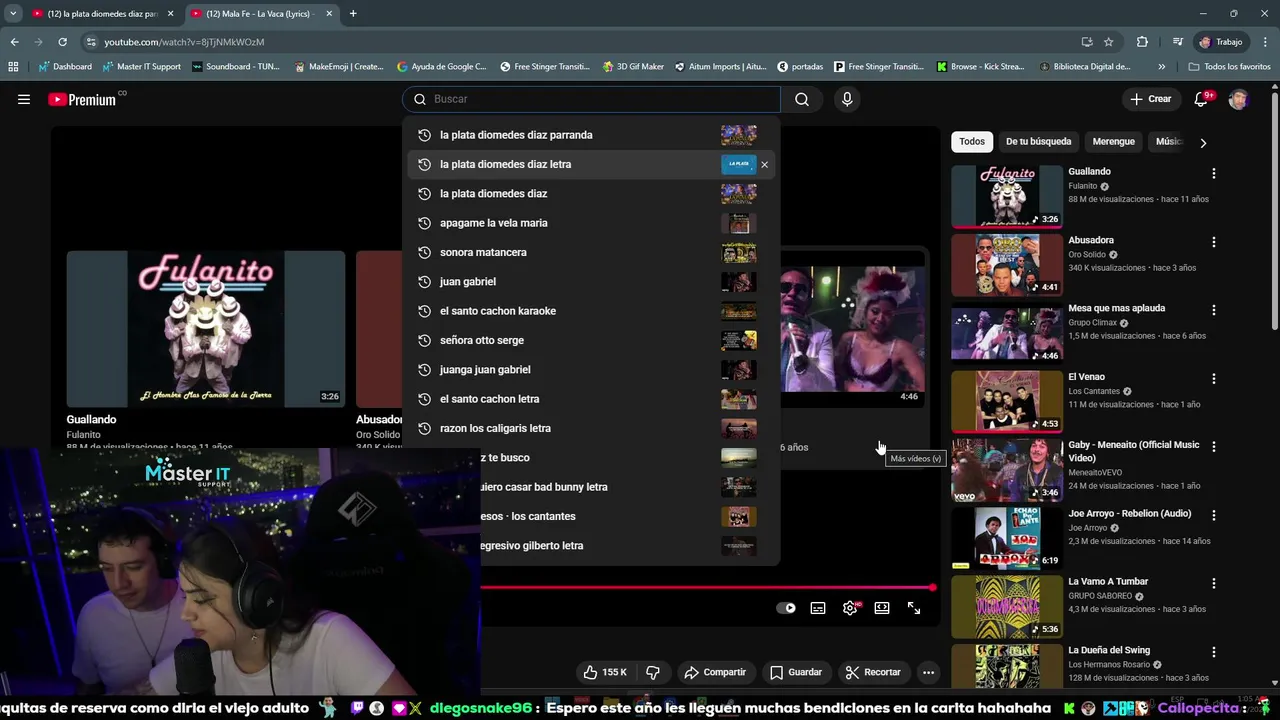
Task: Choose suggestion 'razon los caligaris letra'
Action: point(590,428)
